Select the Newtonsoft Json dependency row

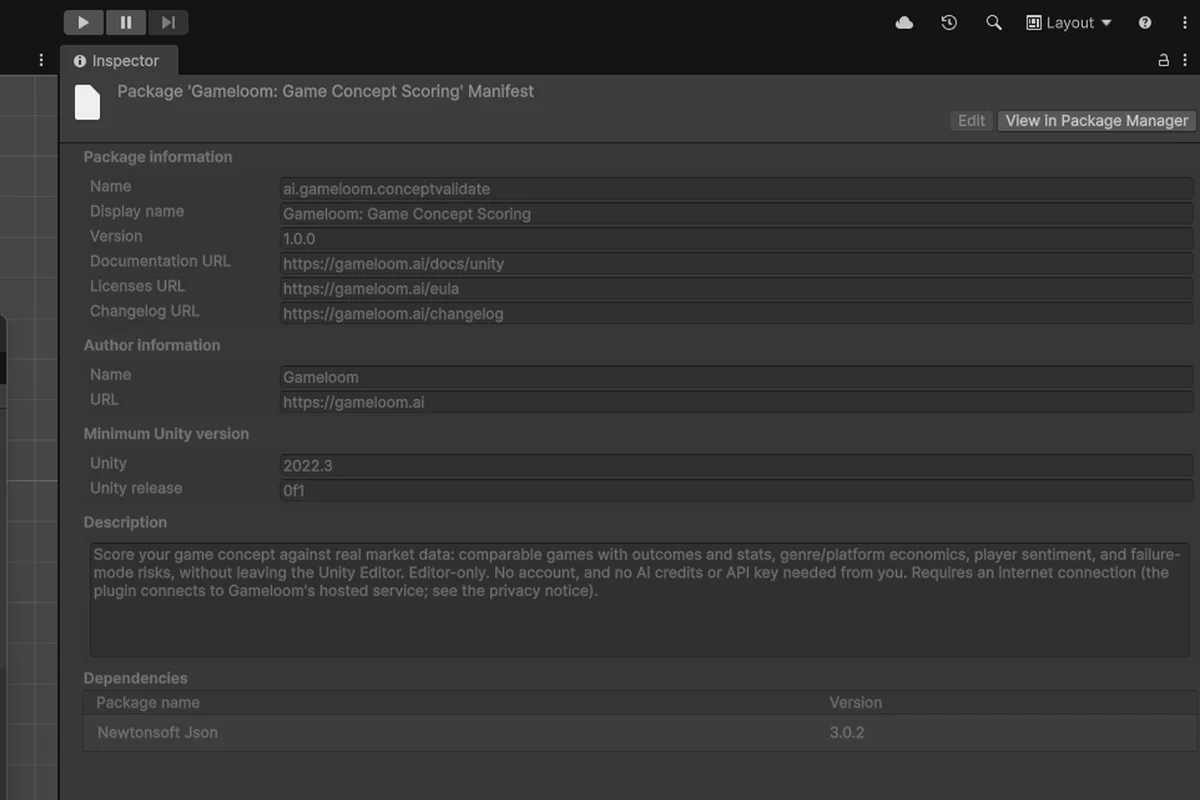[639, 733]
